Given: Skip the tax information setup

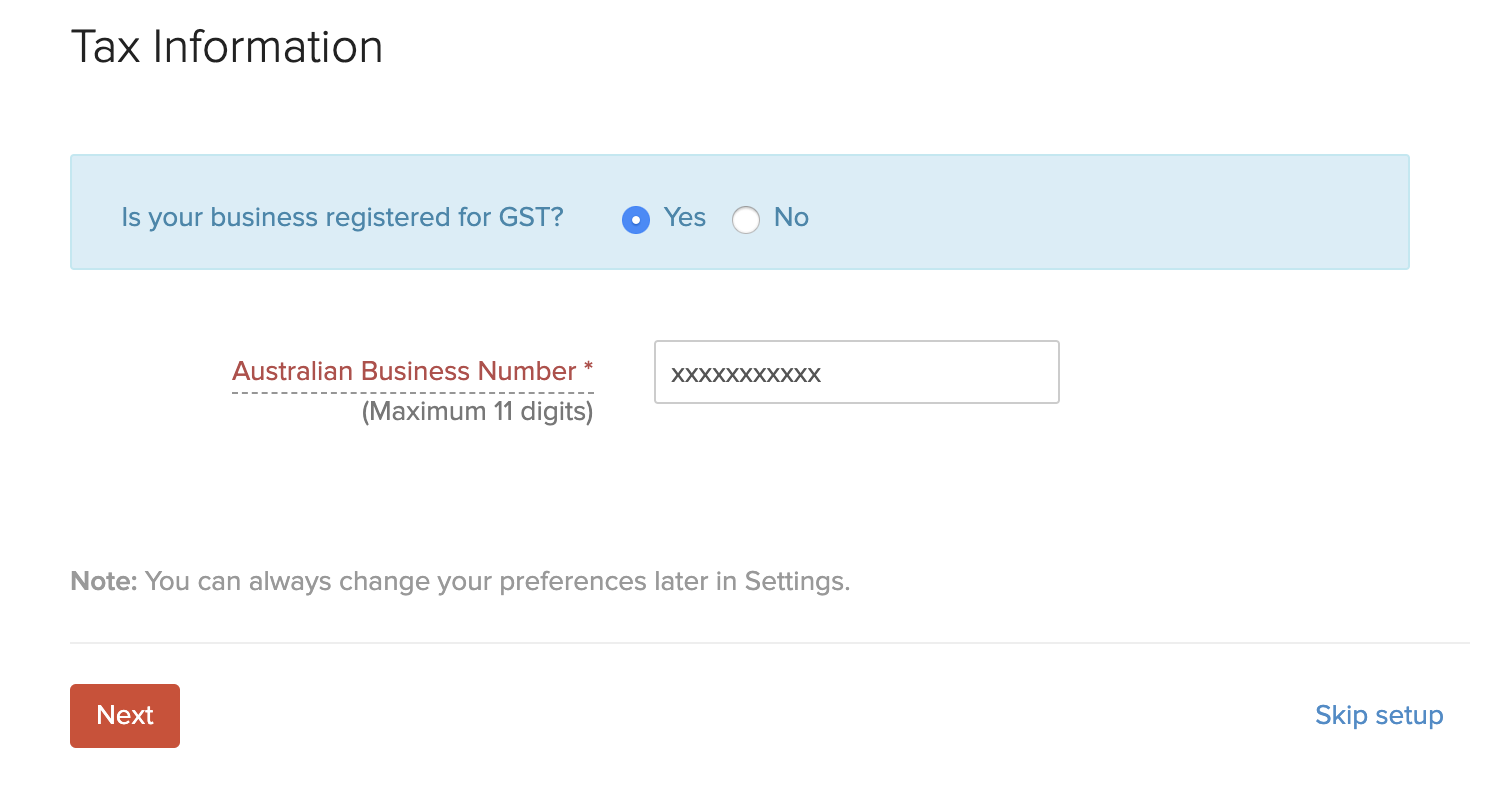Looking at the screenshot, I should click(x=1379, y=715).
